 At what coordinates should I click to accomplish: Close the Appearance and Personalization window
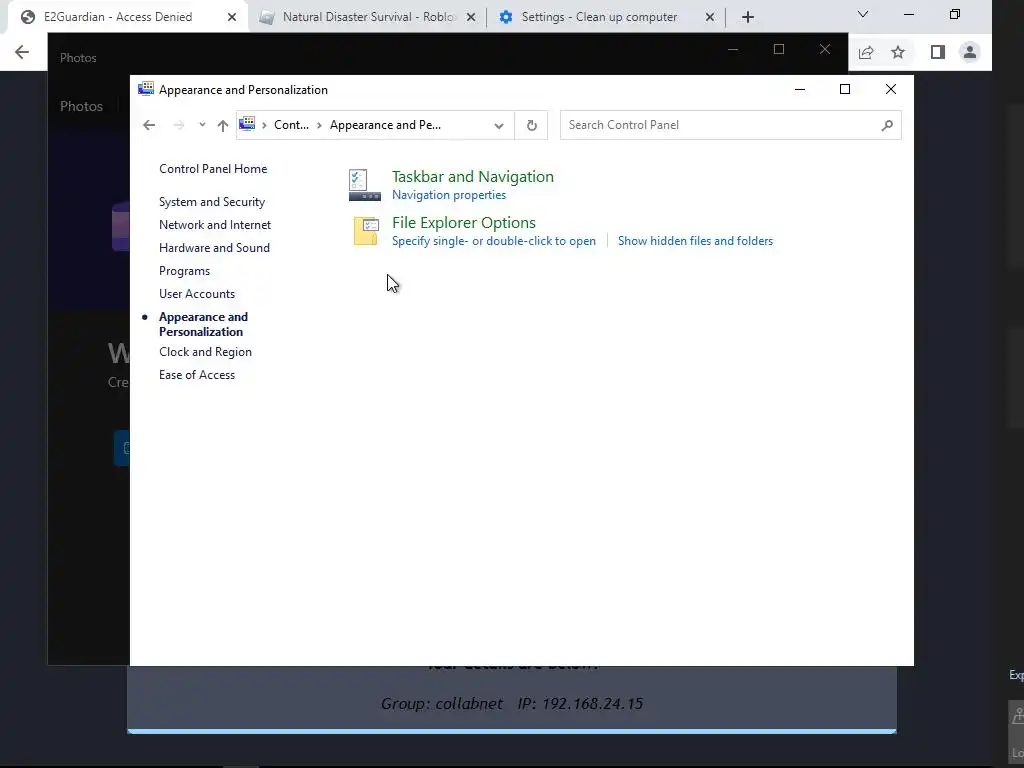tap(891, 89)
